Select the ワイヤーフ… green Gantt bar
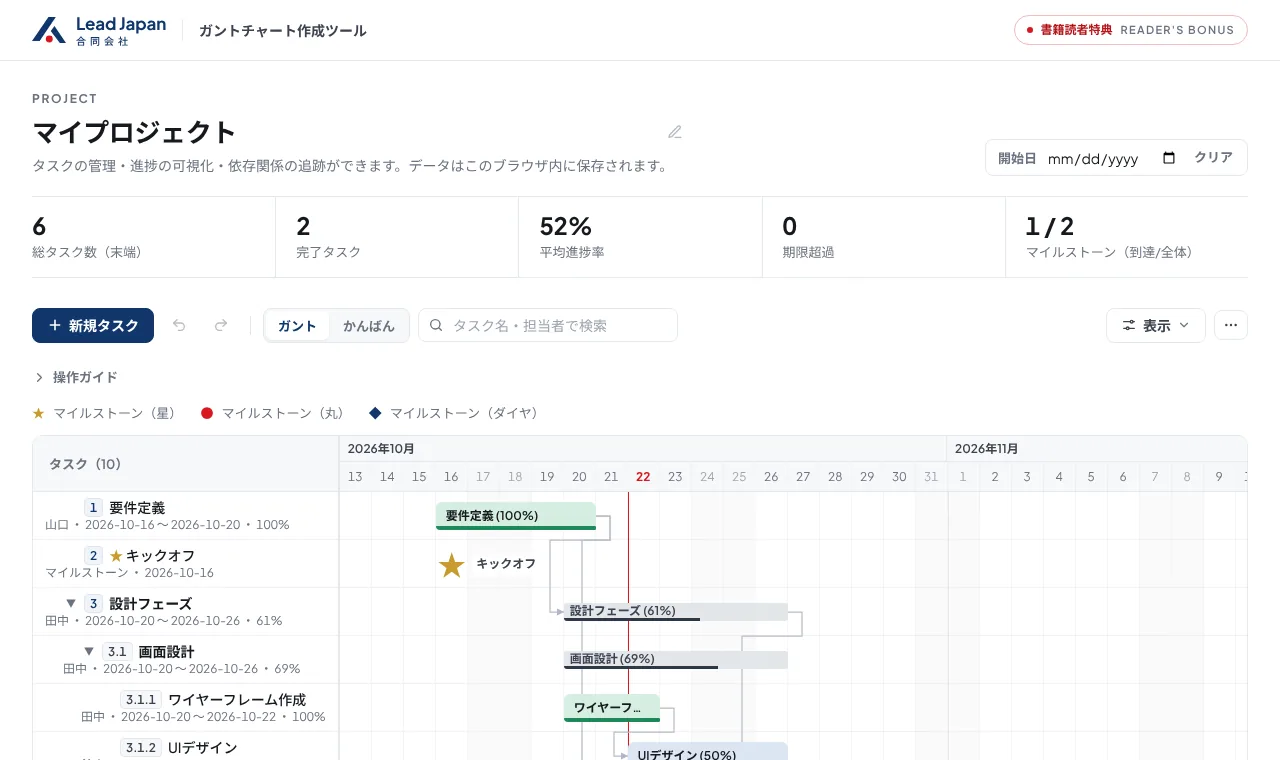The height and width of the screenshot is (760, 1280). pos(612,708)
